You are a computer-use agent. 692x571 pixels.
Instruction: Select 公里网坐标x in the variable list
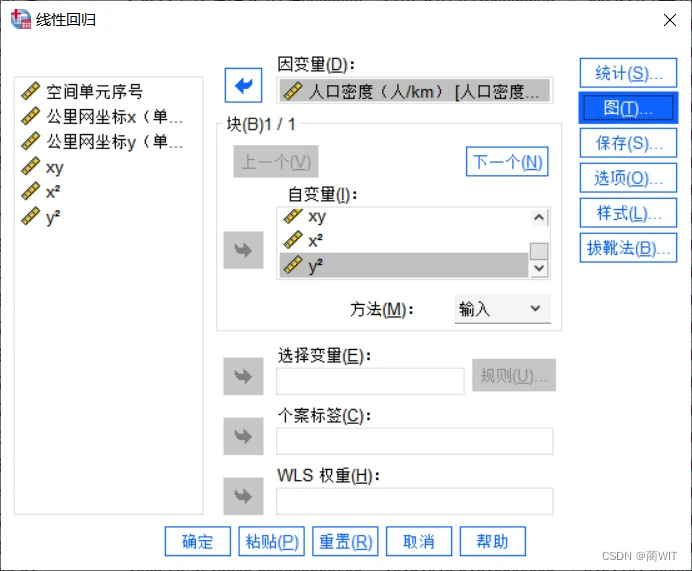tap(114, 116)
